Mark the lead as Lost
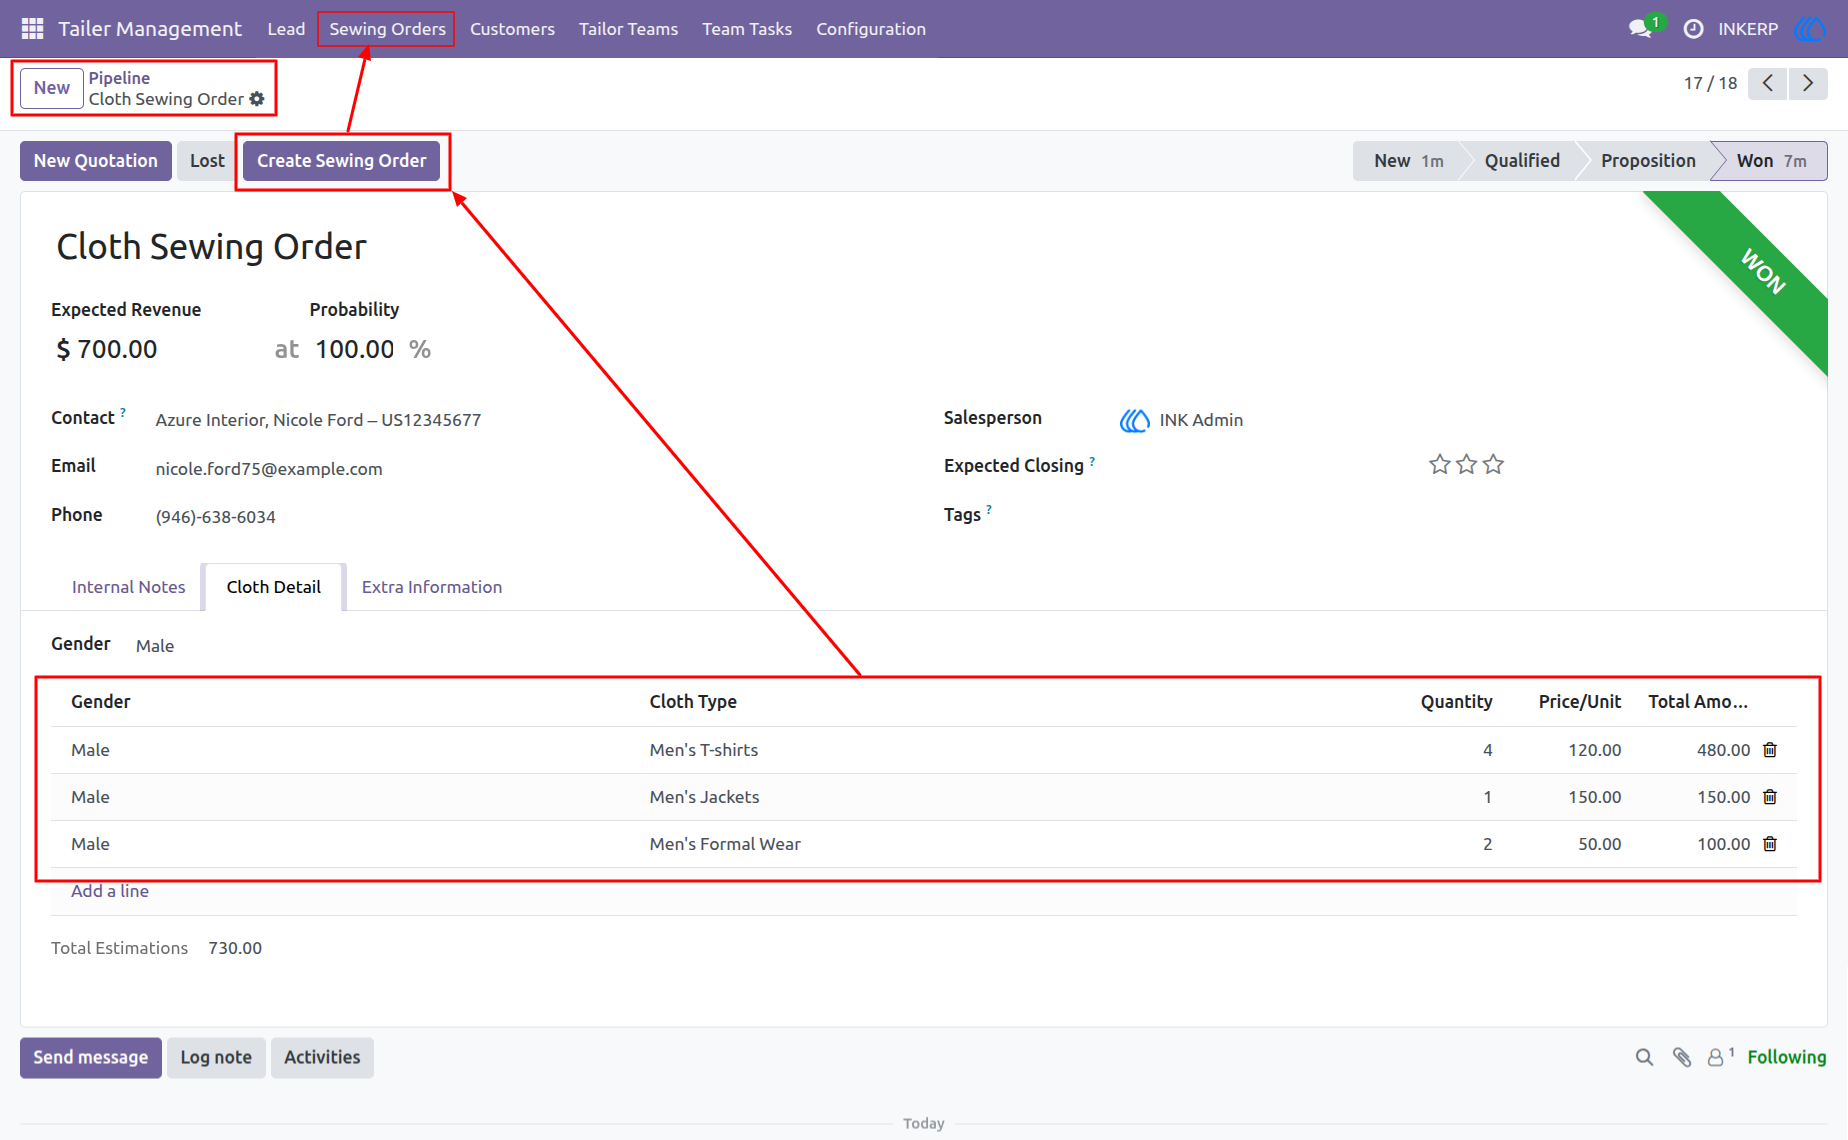This screenshot has height=1140, width=1848. tap(207, 161)
